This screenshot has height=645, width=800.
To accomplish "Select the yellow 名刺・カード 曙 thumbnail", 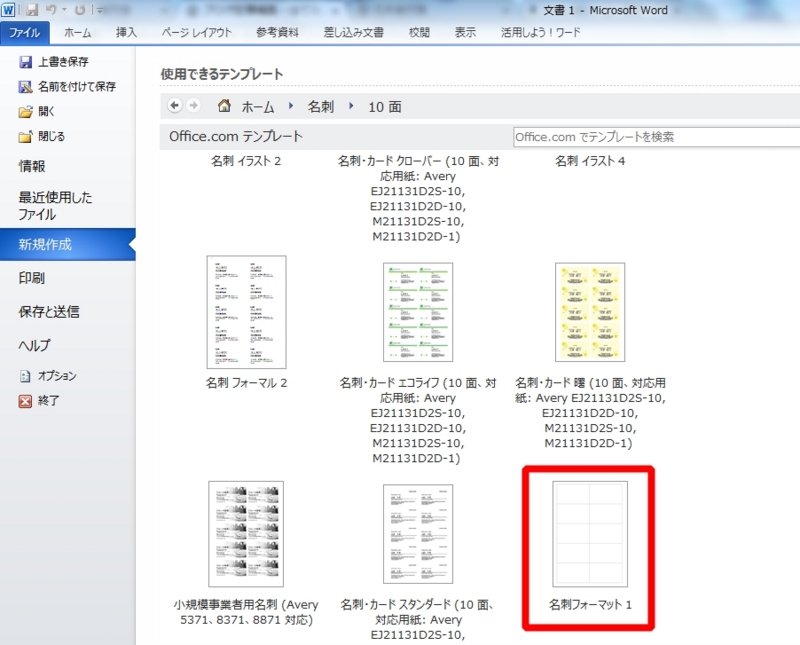I will pos(590,312).
